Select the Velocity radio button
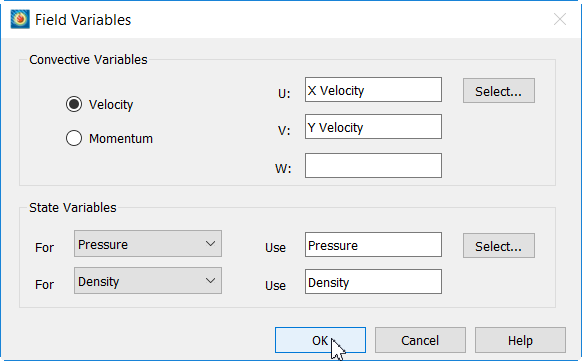Image resolution: width=582 pixels, height=361 pixels. 74,104
